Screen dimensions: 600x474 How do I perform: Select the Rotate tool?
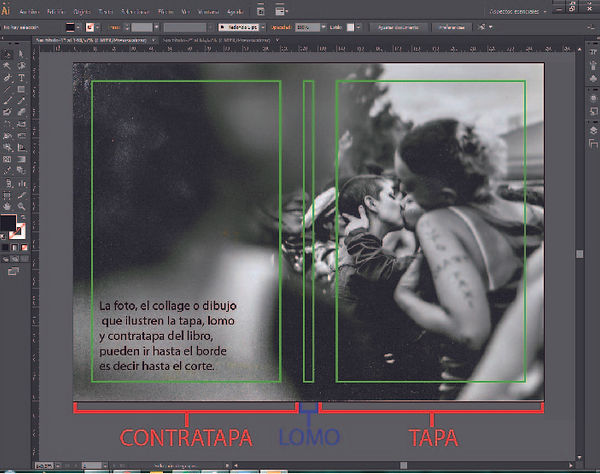click(7, 124)
